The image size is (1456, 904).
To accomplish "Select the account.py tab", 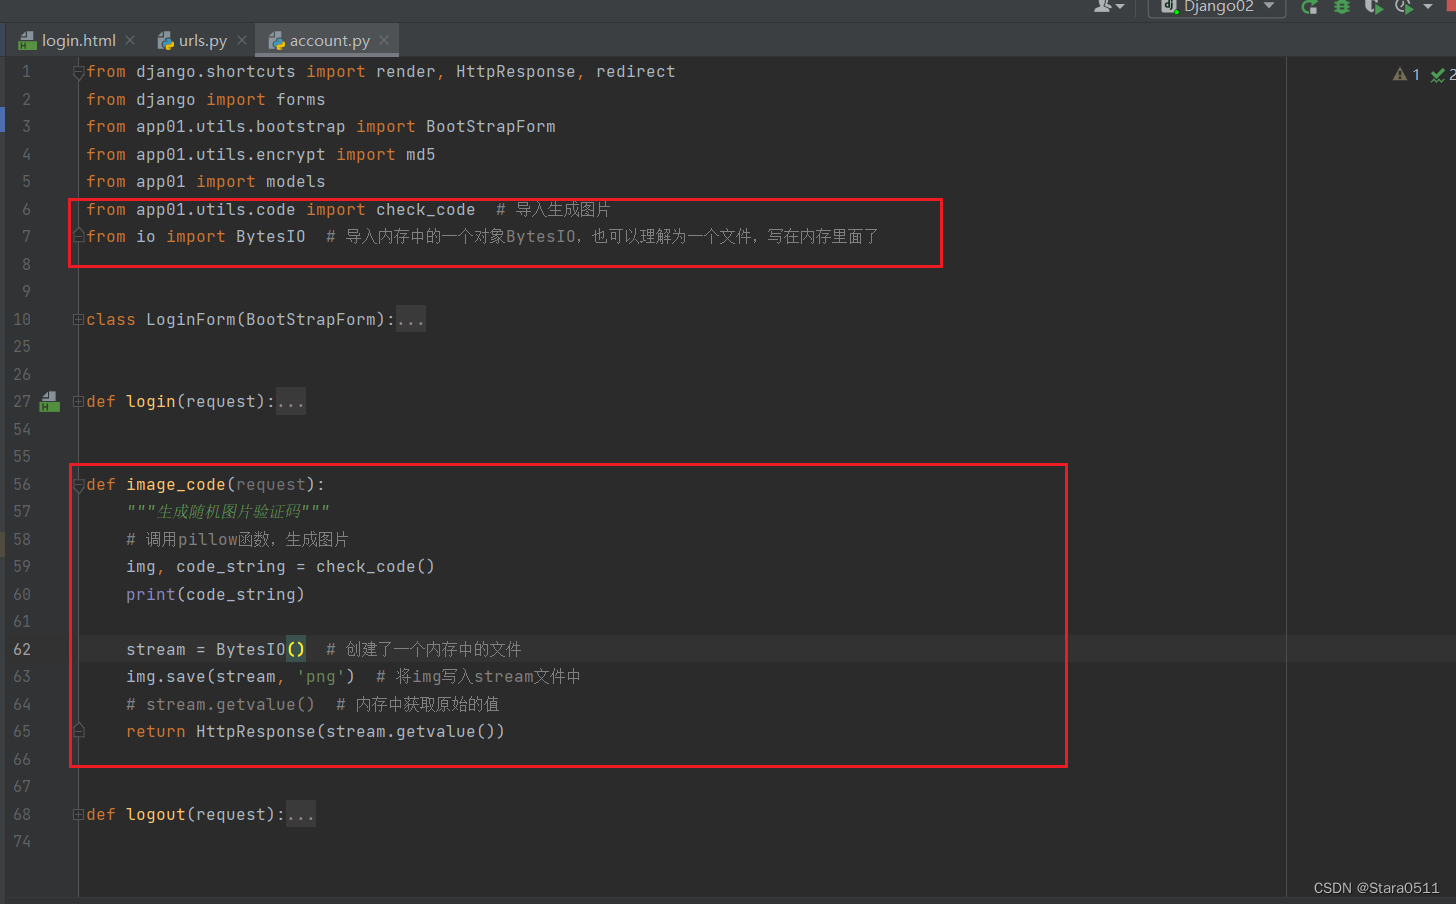I will (x=329, y=40).
